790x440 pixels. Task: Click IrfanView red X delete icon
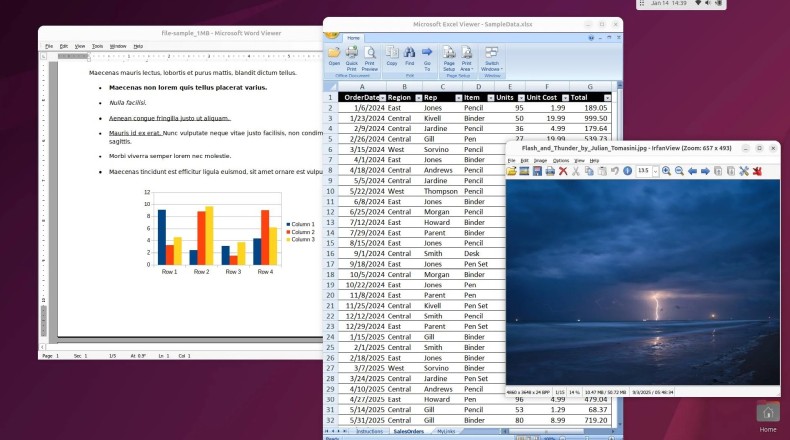pos(563,171)
